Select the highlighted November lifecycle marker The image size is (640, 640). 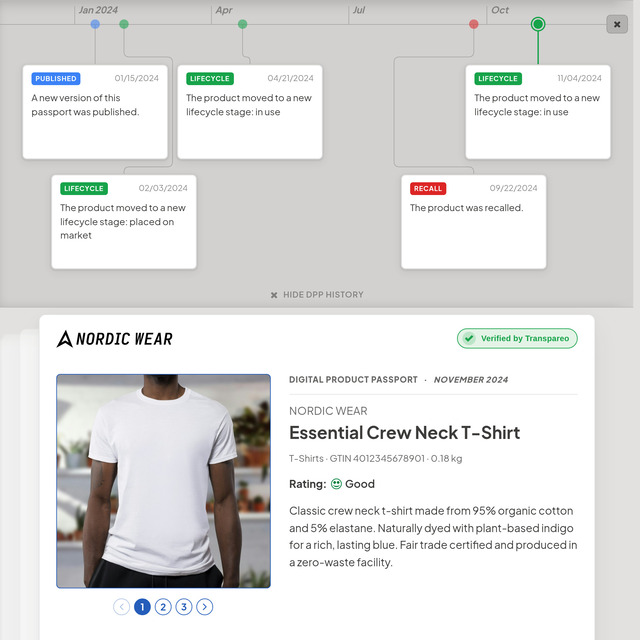pyautogui.click(x=538, y=24)
